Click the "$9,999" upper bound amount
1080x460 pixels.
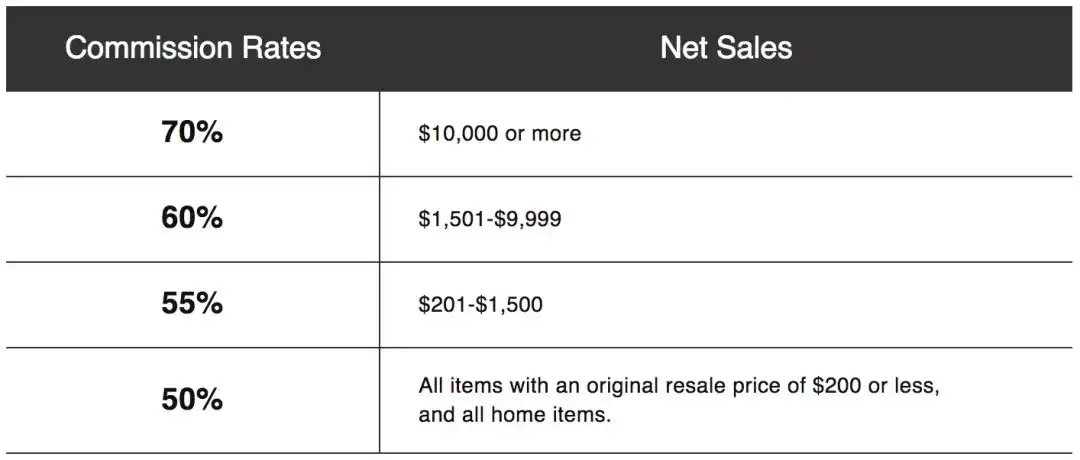[x=528, y=219]
